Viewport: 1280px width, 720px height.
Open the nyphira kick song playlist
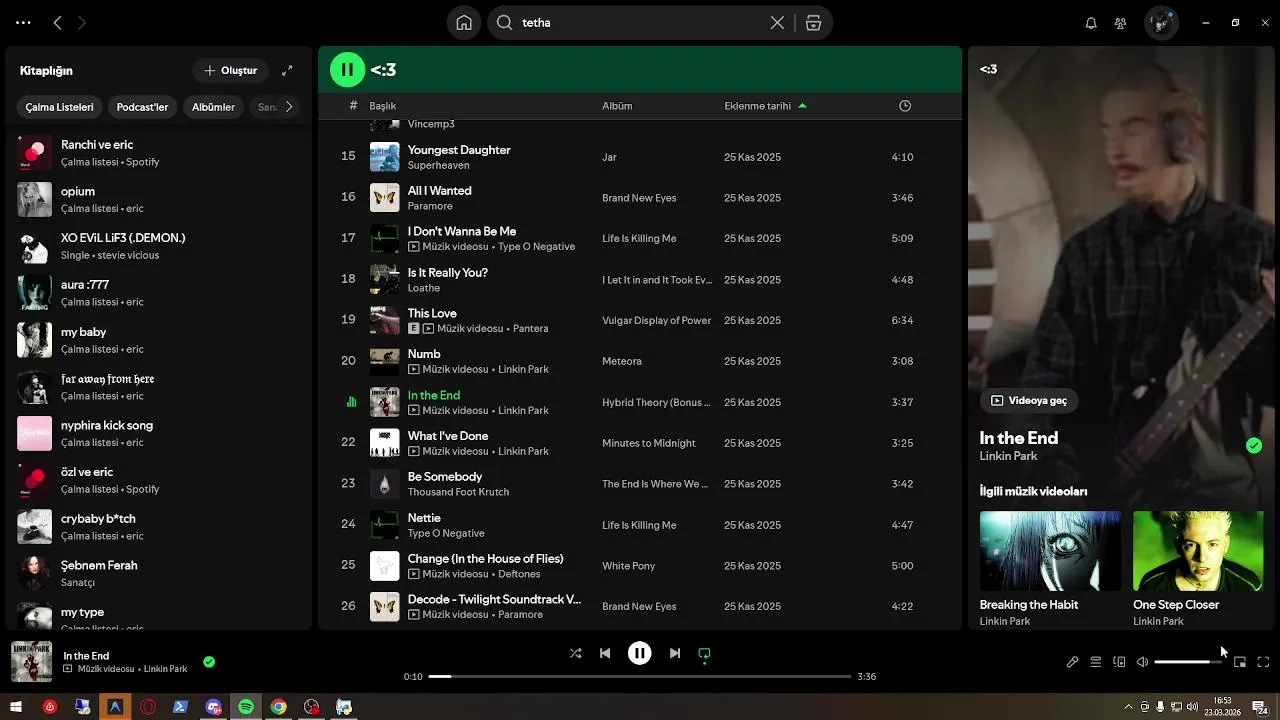point(160,433)
